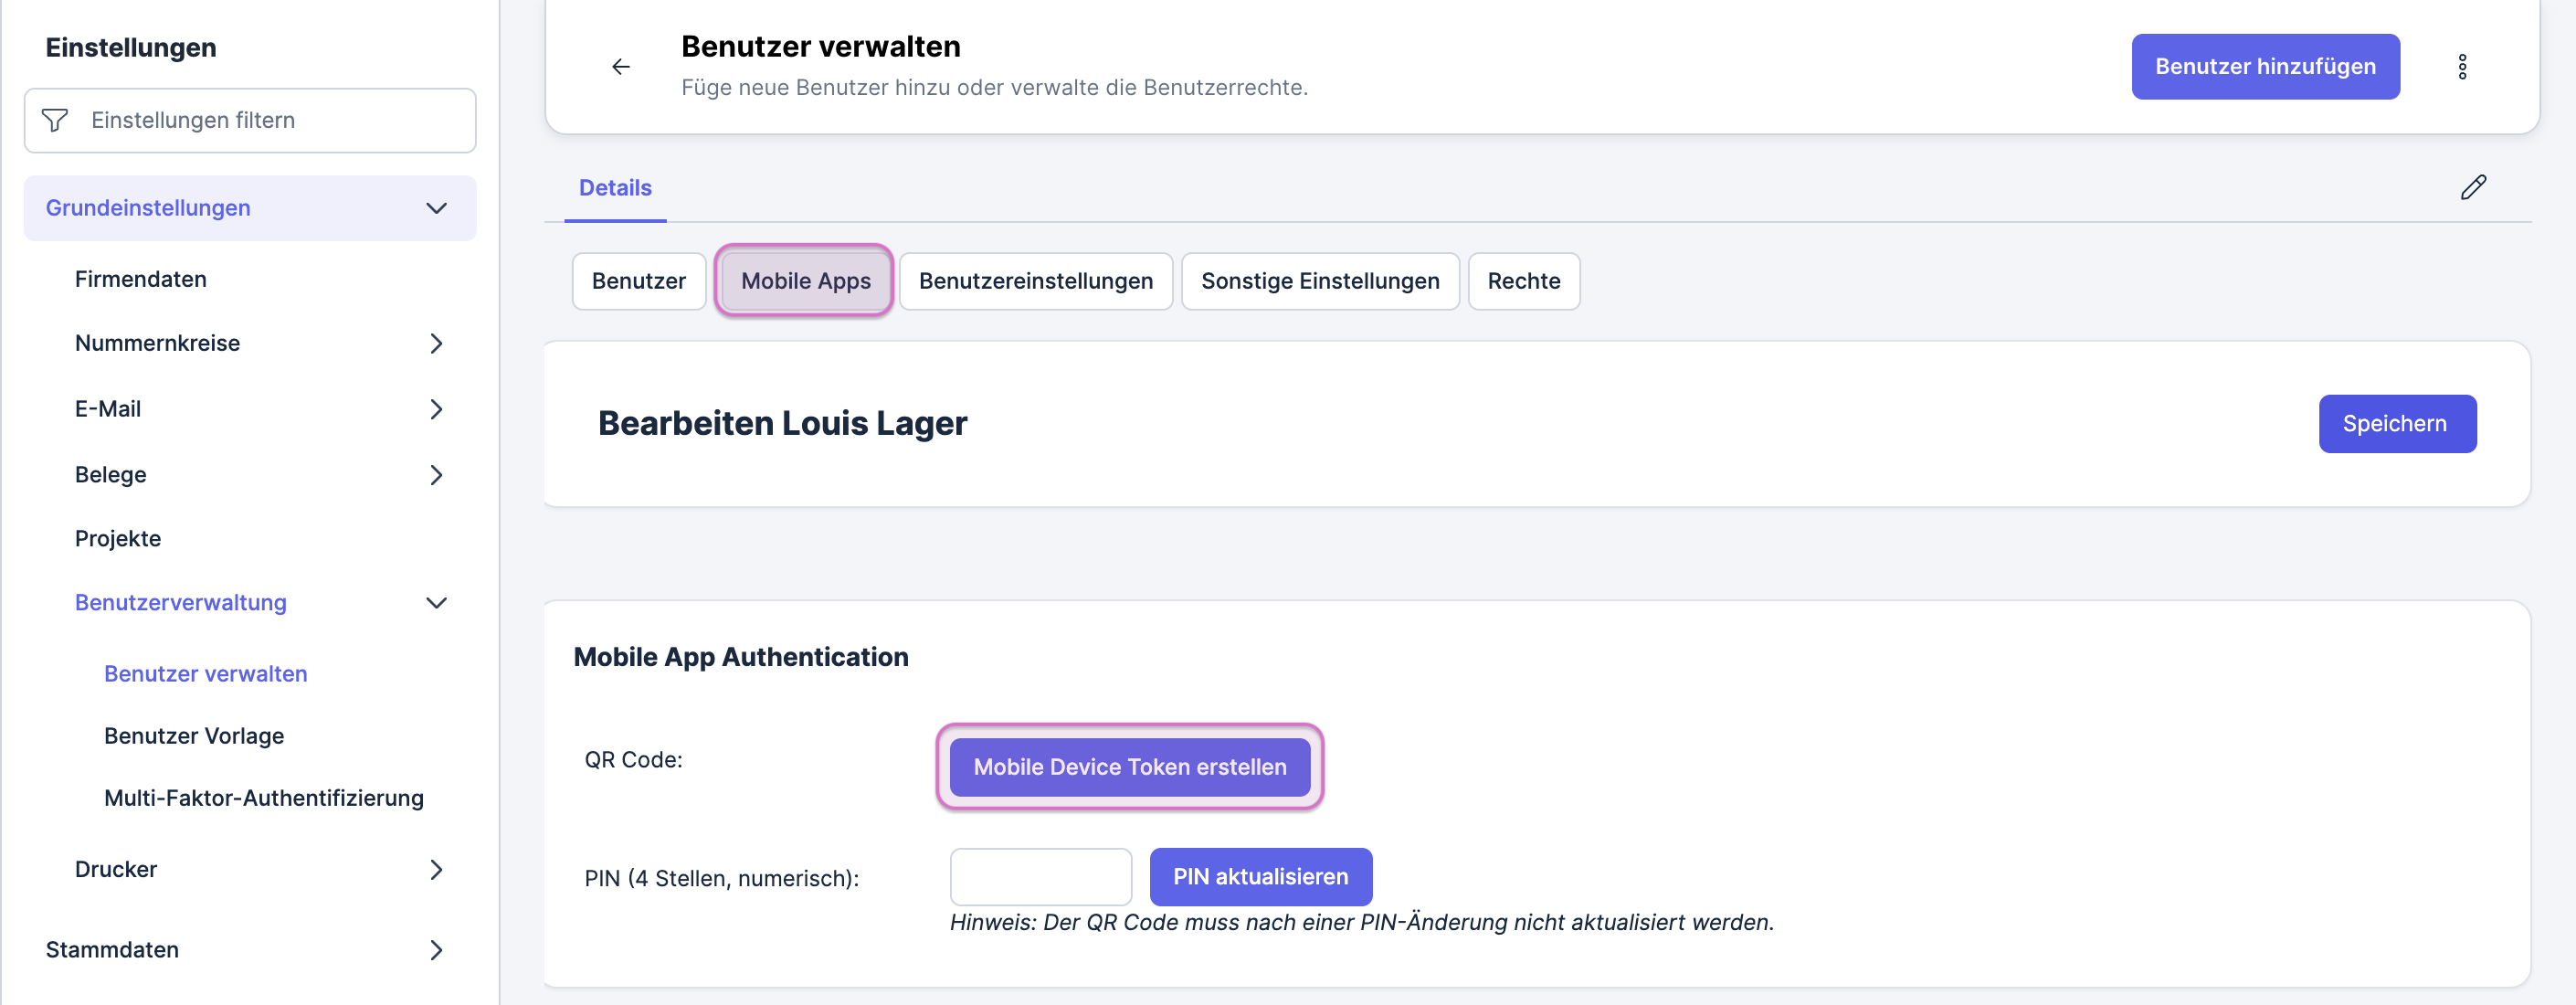Collapse the Grundeinstellungen section

pyautogui.click(x=436, y=208)
